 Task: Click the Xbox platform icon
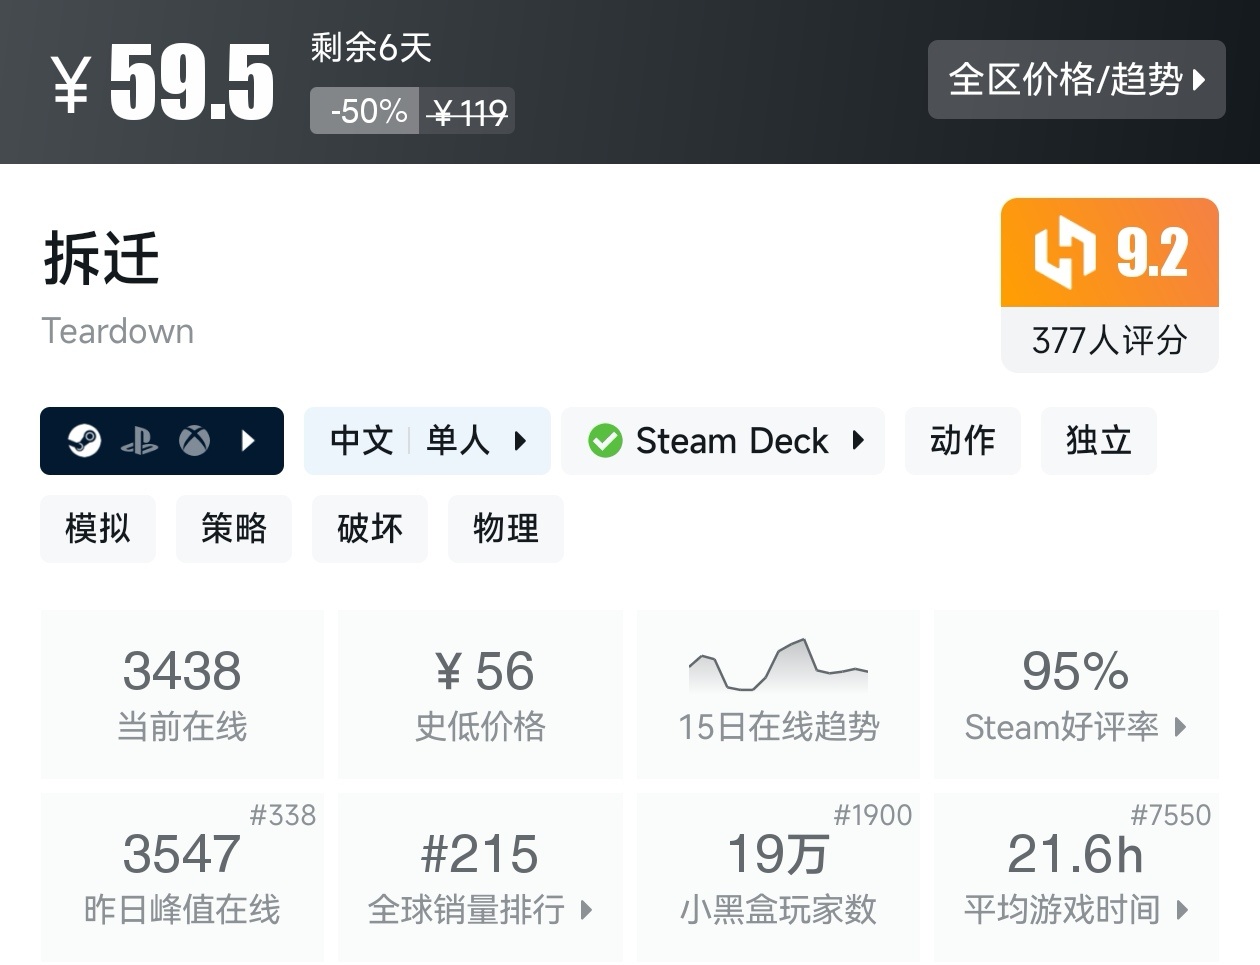194,440
